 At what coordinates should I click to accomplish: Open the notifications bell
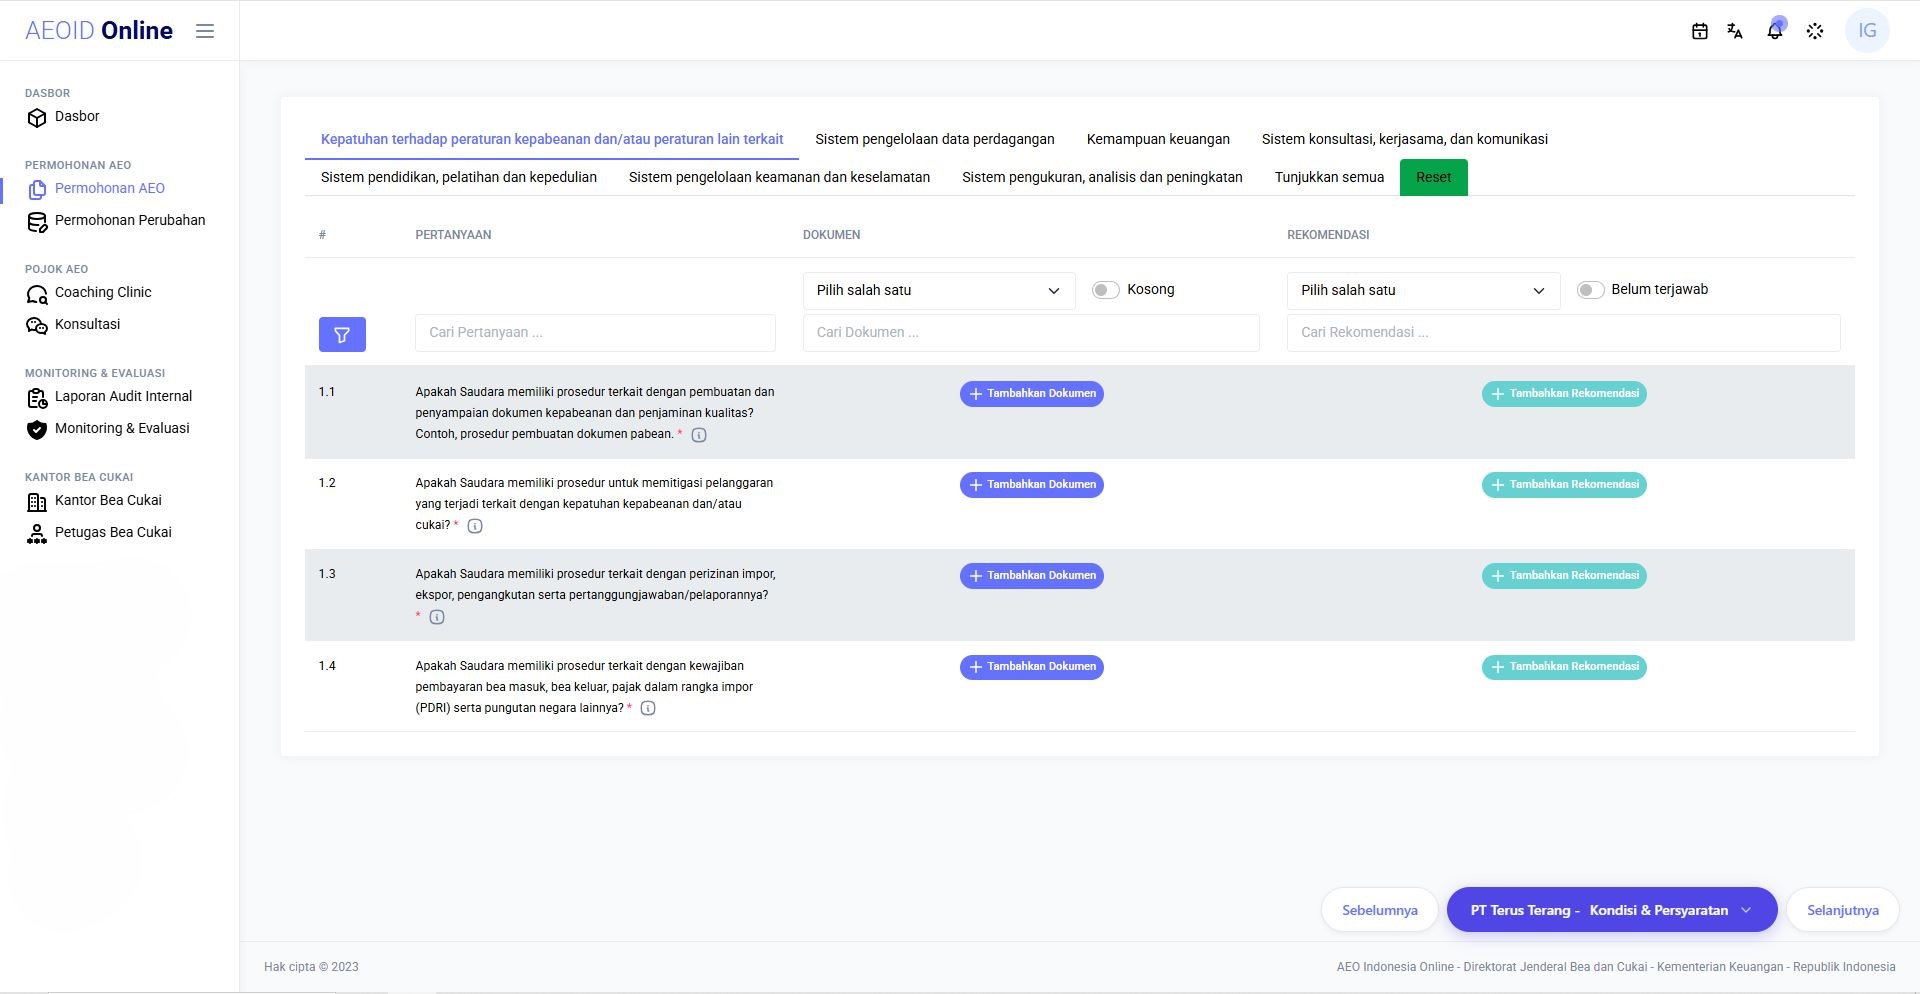pyautogui.click(x=1775, y=31)
